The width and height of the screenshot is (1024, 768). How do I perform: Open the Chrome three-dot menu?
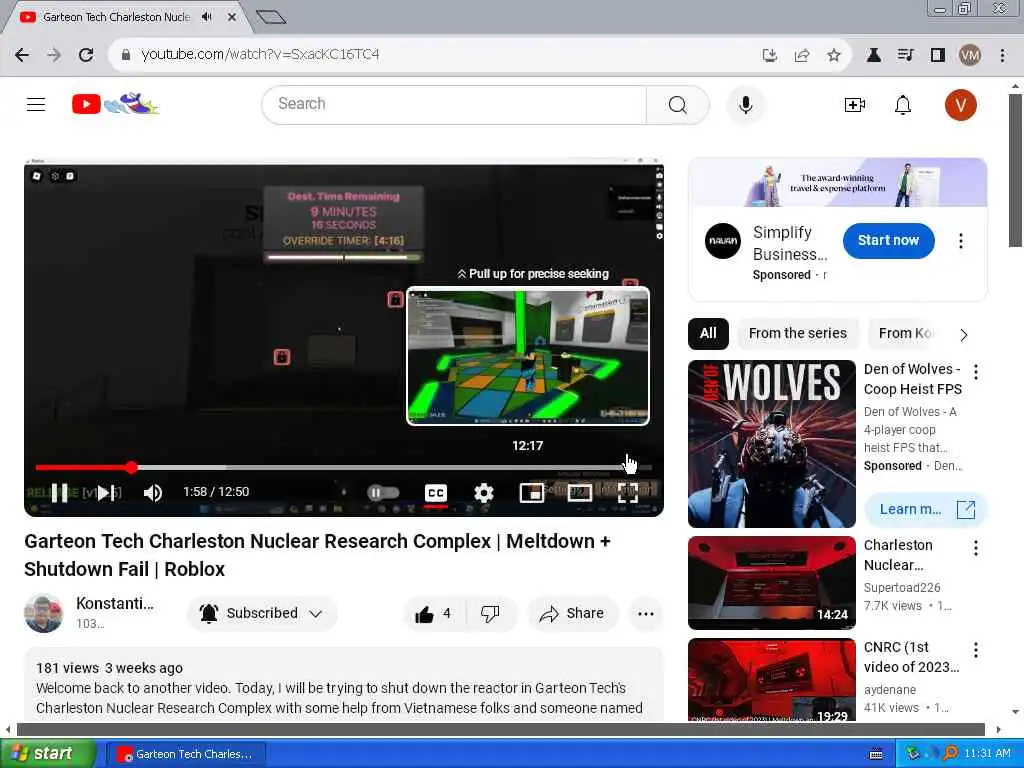click(1002, 55)
